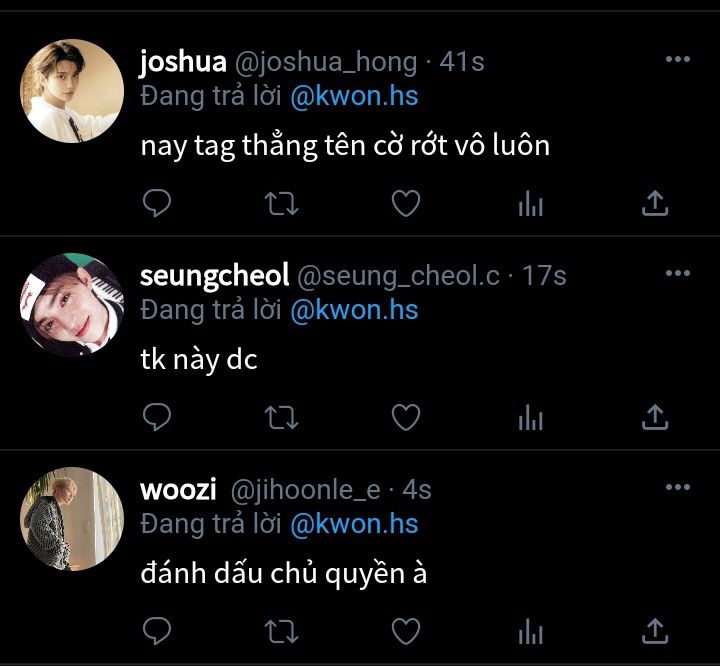Reply to woozi's tweet
Screen dimensions: 720x666
pyautogui.click(x=157, y=631)
